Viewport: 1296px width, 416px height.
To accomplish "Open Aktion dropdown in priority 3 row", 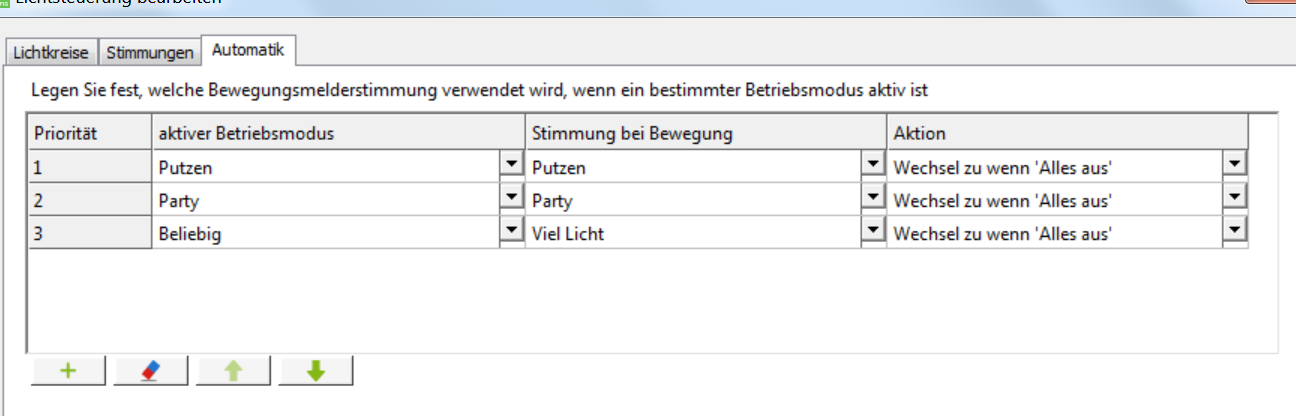I will 1235,231.
